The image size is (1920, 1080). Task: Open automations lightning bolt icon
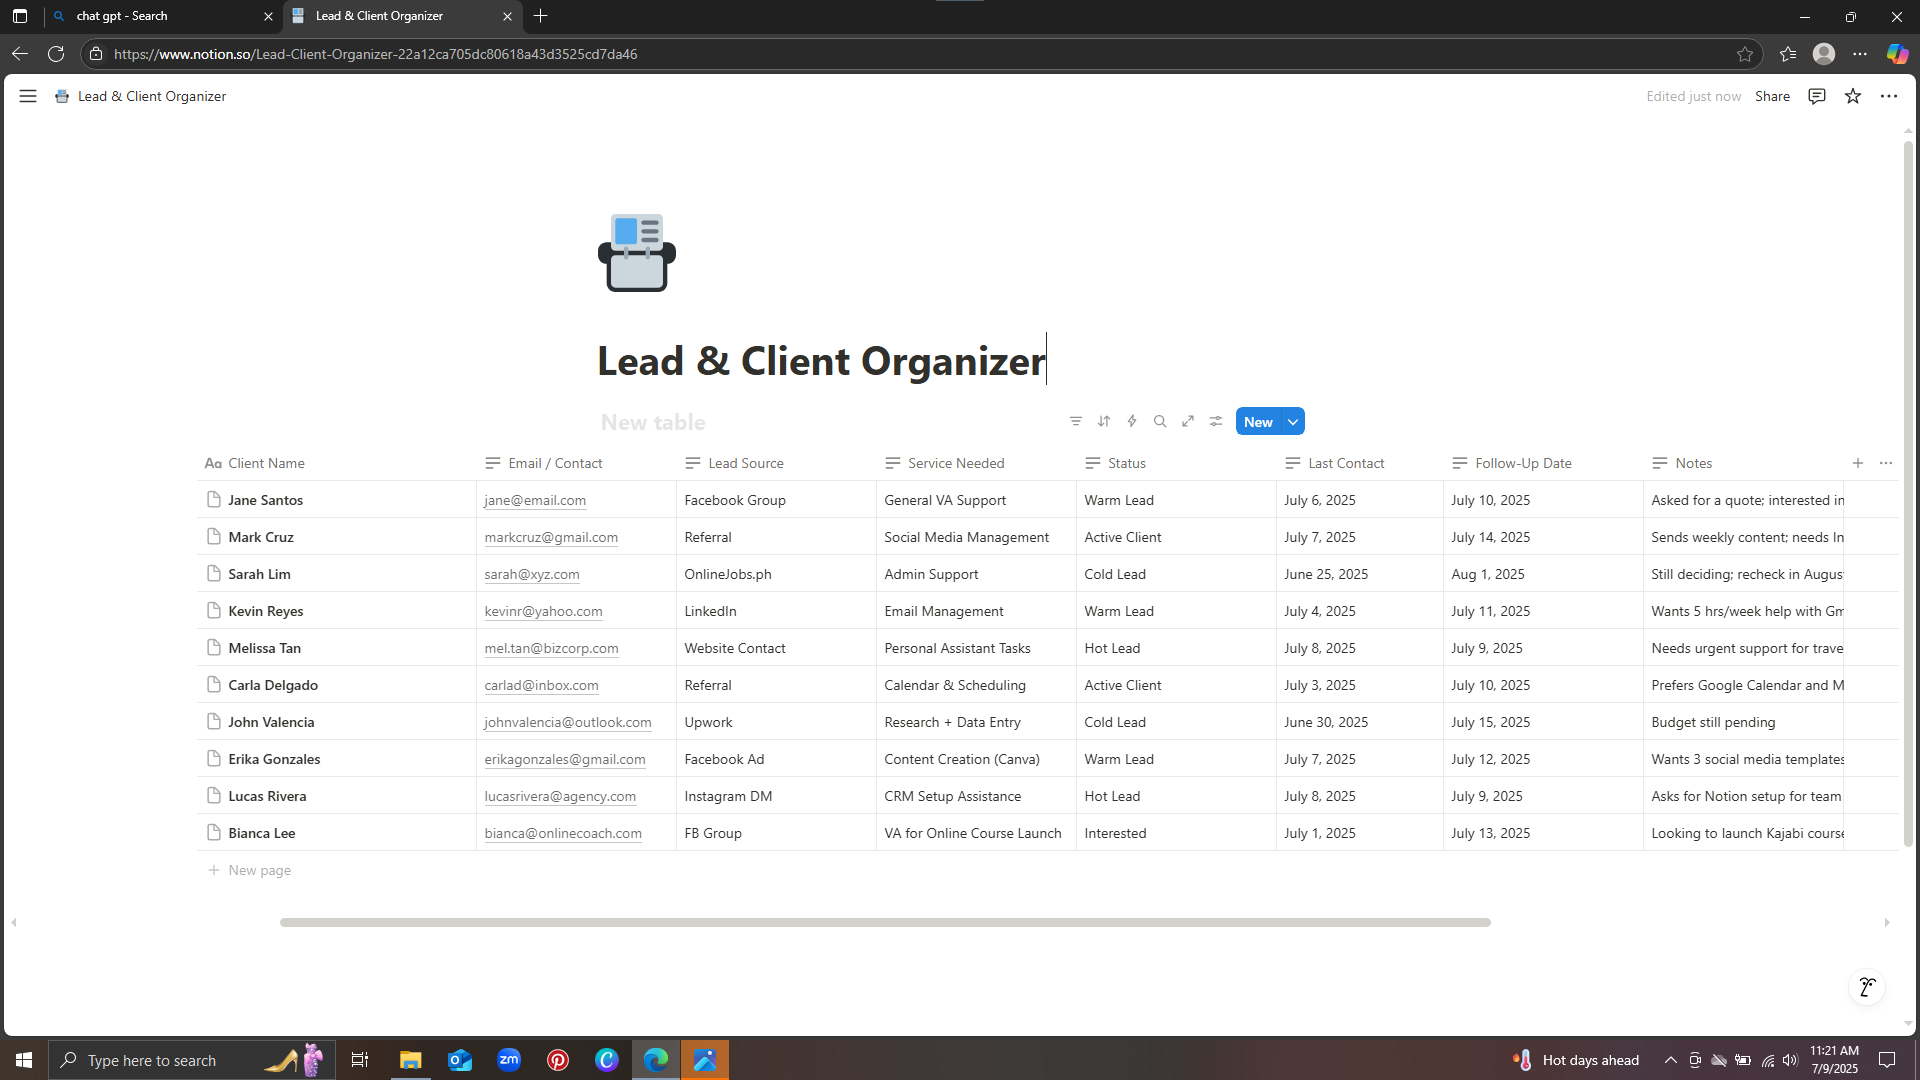click(x=1131, y=421)
